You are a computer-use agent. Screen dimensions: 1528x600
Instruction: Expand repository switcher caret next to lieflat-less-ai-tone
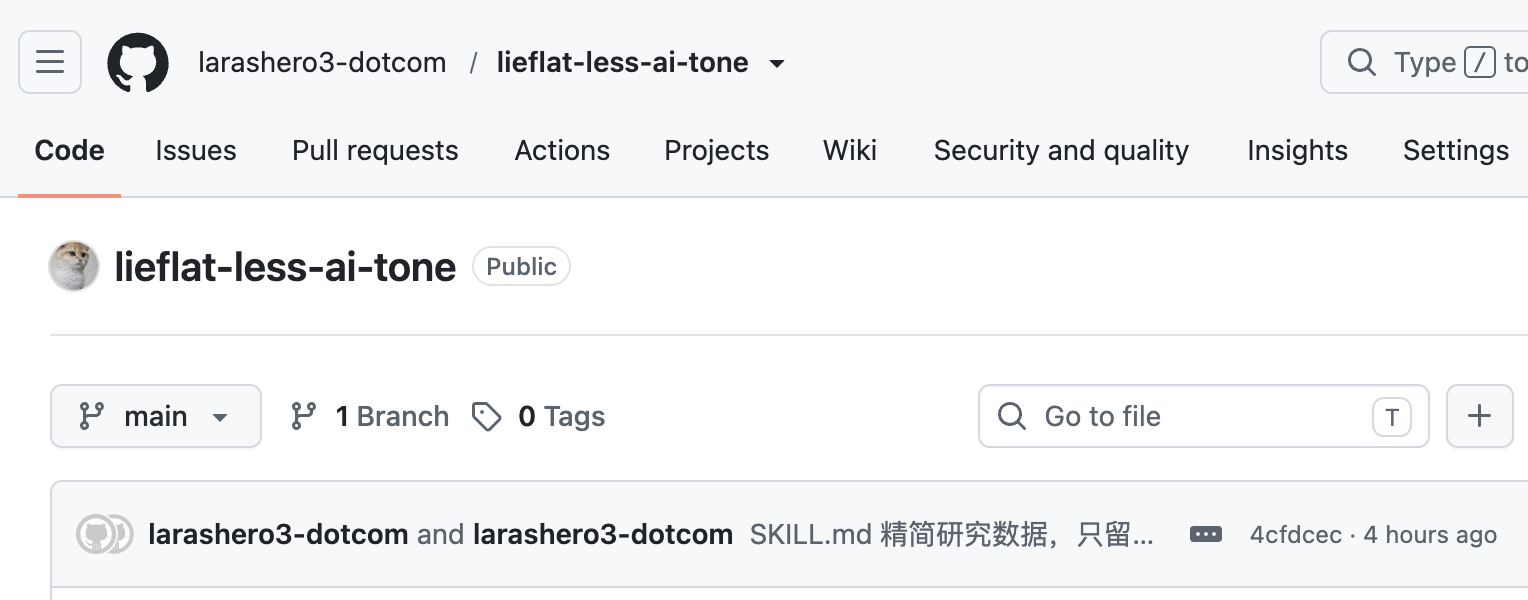click(x=776, y=63)
